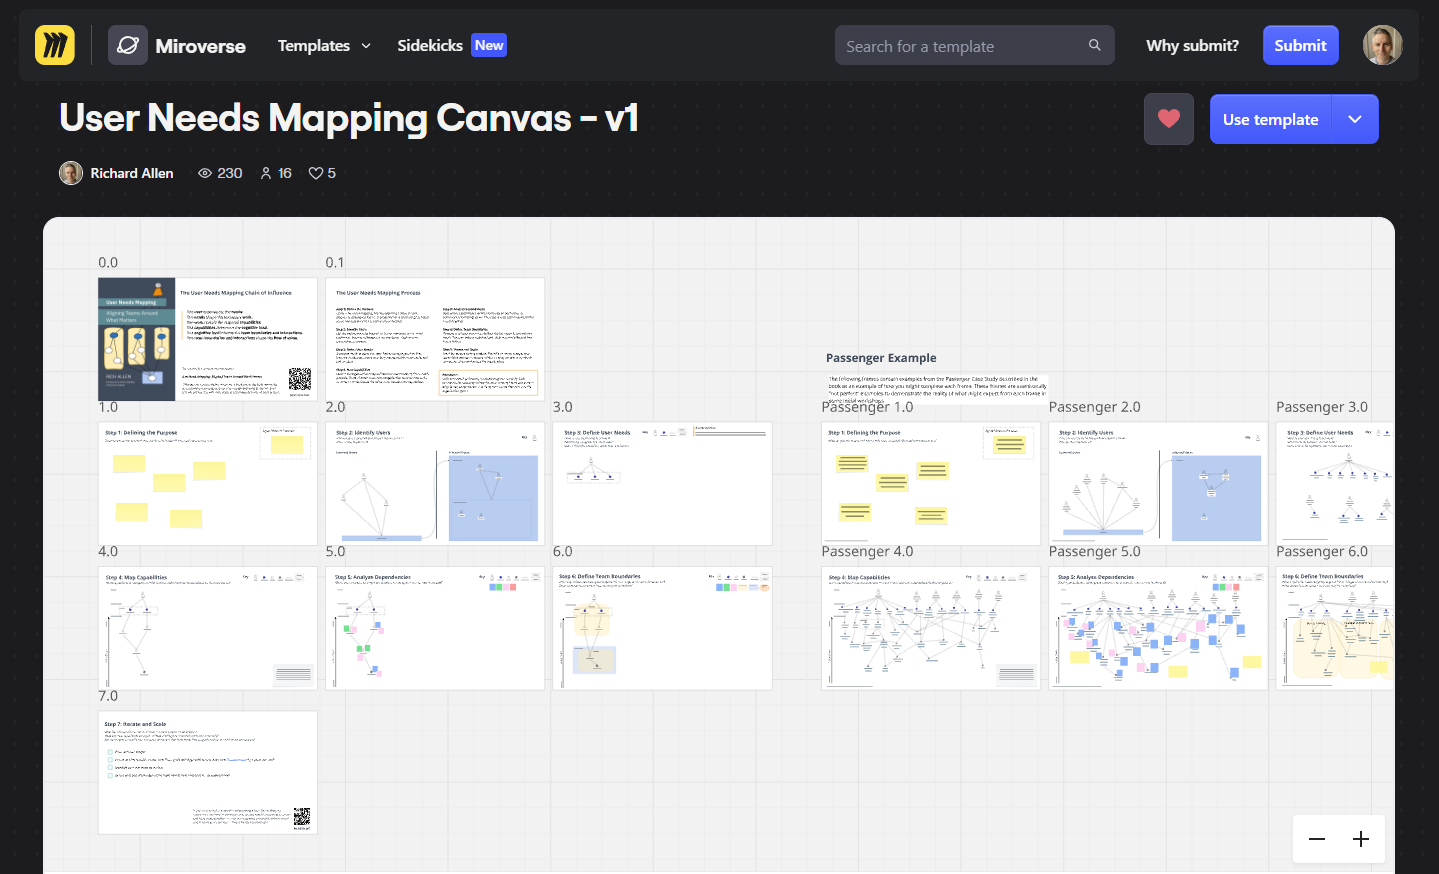Click the Use template button
Viewport: 1439px width, 874px height.
pyautogui.click(x=1270, y=118)
